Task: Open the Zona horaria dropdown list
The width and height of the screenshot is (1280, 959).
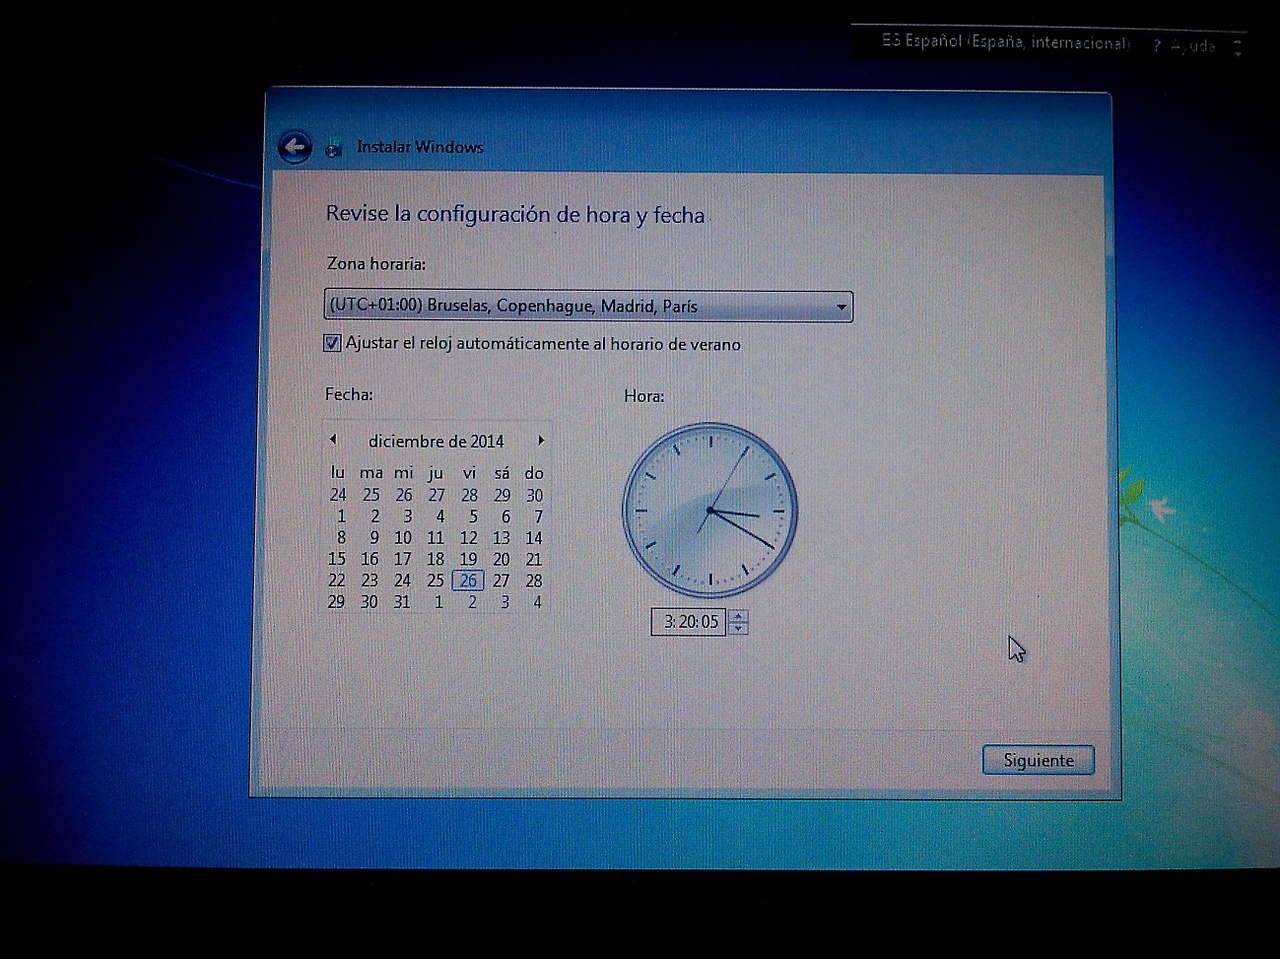Action: [x=580, y=306]
